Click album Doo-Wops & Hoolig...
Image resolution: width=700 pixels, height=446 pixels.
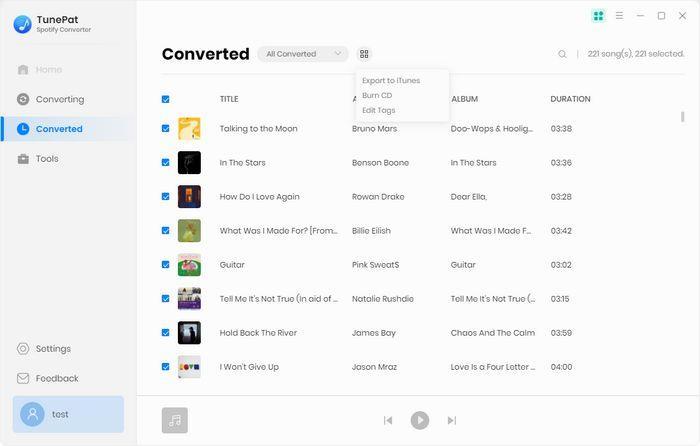click(492, 129)
